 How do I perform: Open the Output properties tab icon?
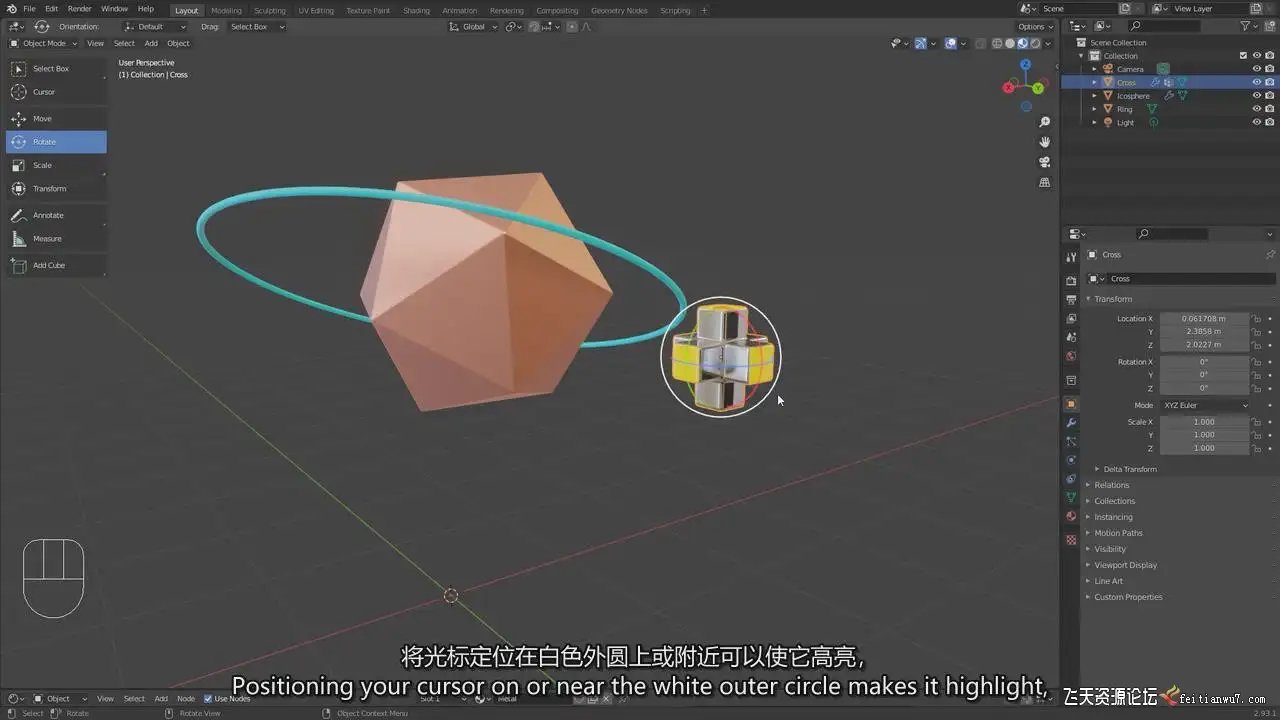point(1071,299)
